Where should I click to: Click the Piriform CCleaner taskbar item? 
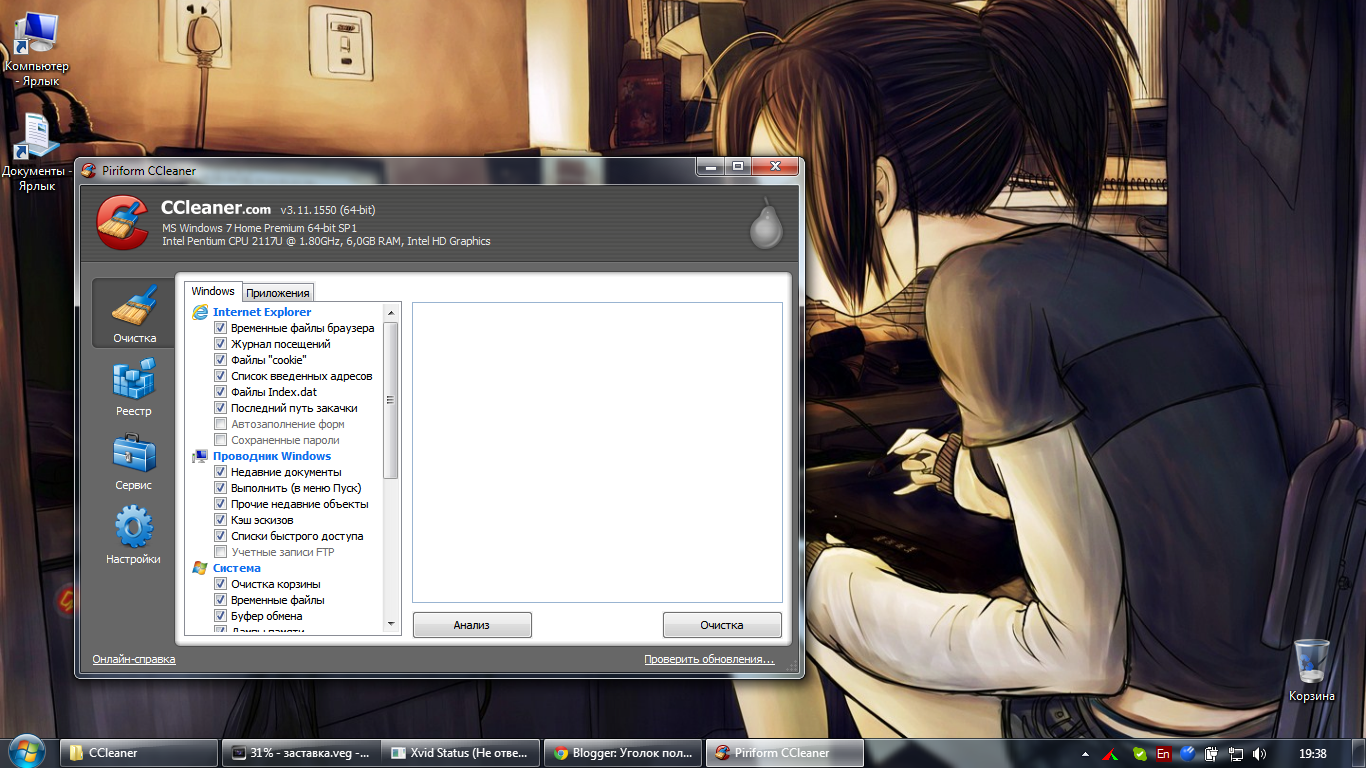785,753
